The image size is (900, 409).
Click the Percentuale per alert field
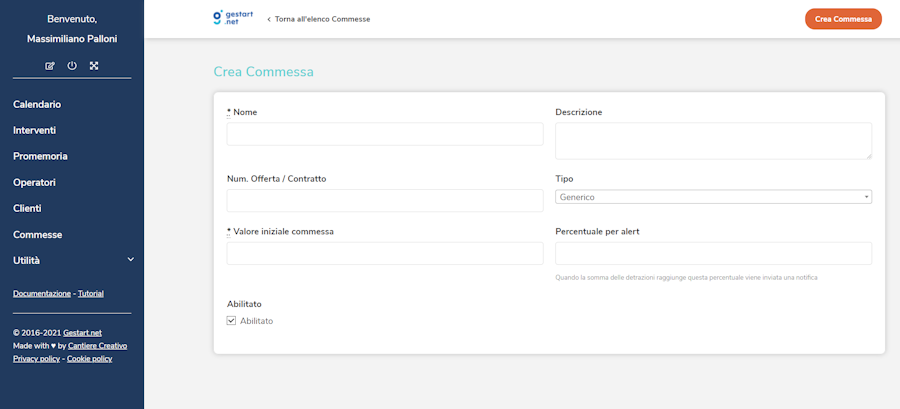tap(713, 253)
